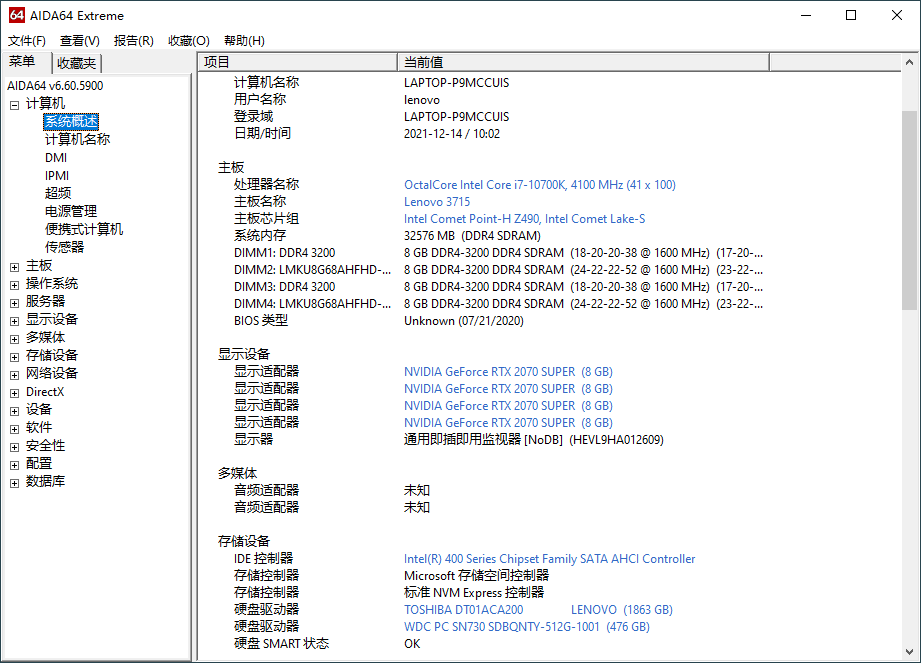Image resolution: width=921 pixels, height=663 pixels.
Task: Select the IPMI page icon
Action: [55, 174]
